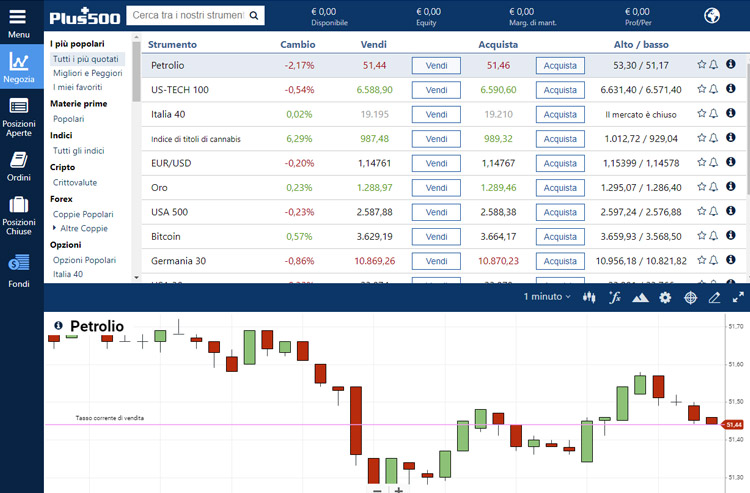
Task: Click Acquista button for EUR/USD
Action: [560, 164]
